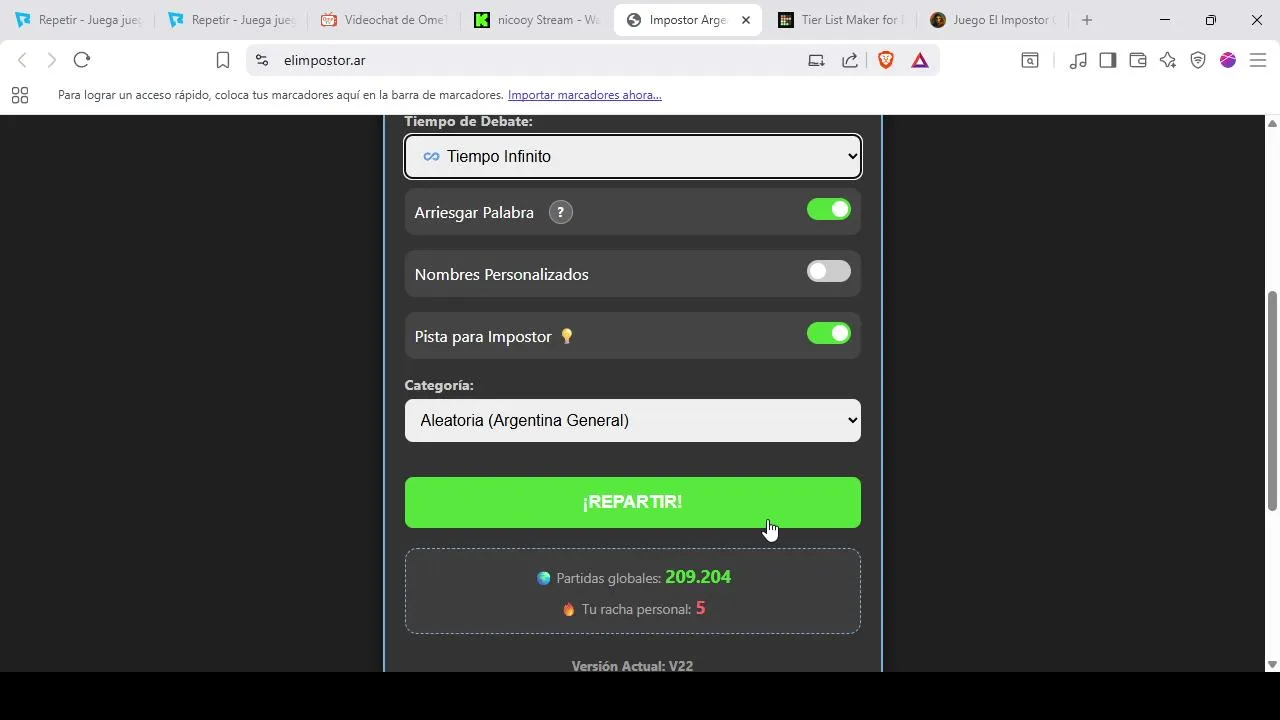
Task: Switch to the second Repetir - Juega tab
Action: 232,20
